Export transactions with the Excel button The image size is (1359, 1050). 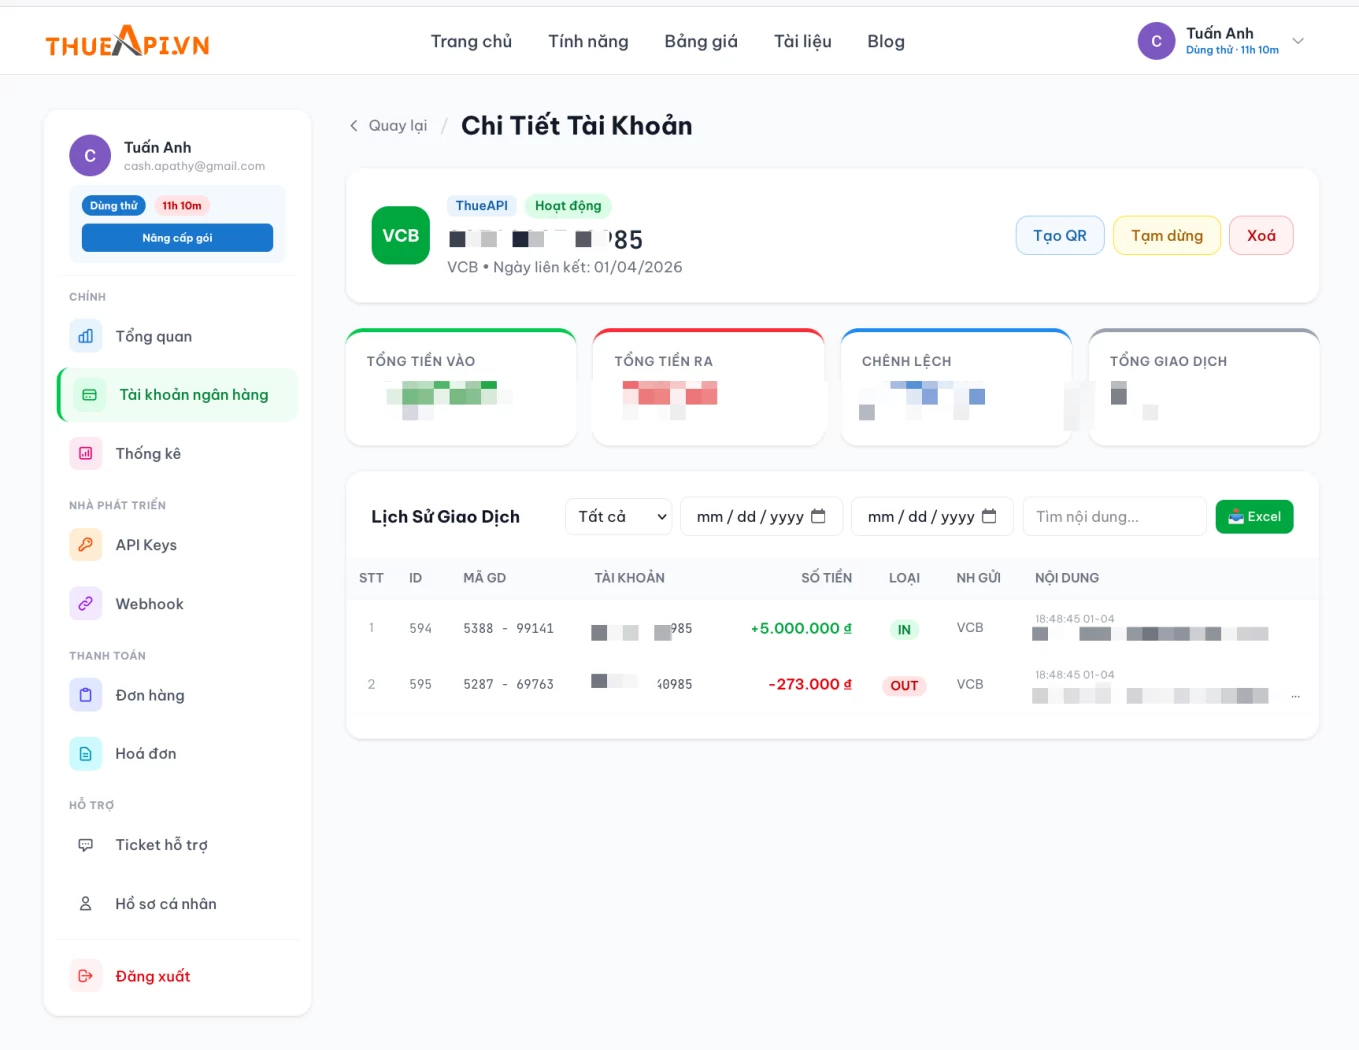pyautogui.click(x=1254, y=517)
